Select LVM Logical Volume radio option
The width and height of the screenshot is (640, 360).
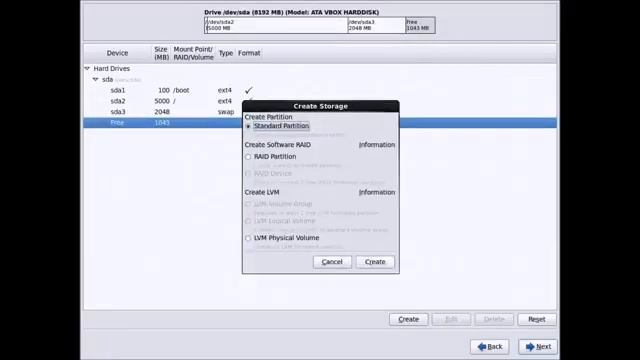(248, 221)
